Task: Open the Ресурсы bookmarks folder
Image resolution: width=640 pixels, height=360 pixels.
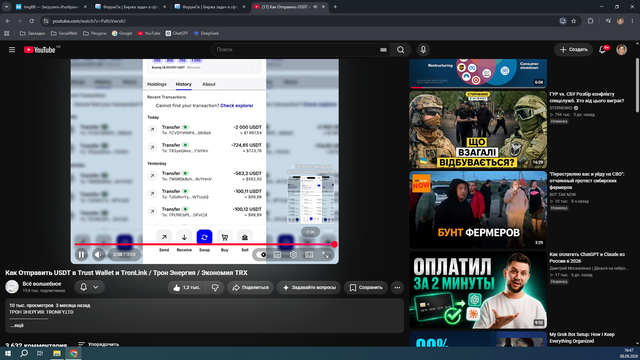Action: click(95, 33)
